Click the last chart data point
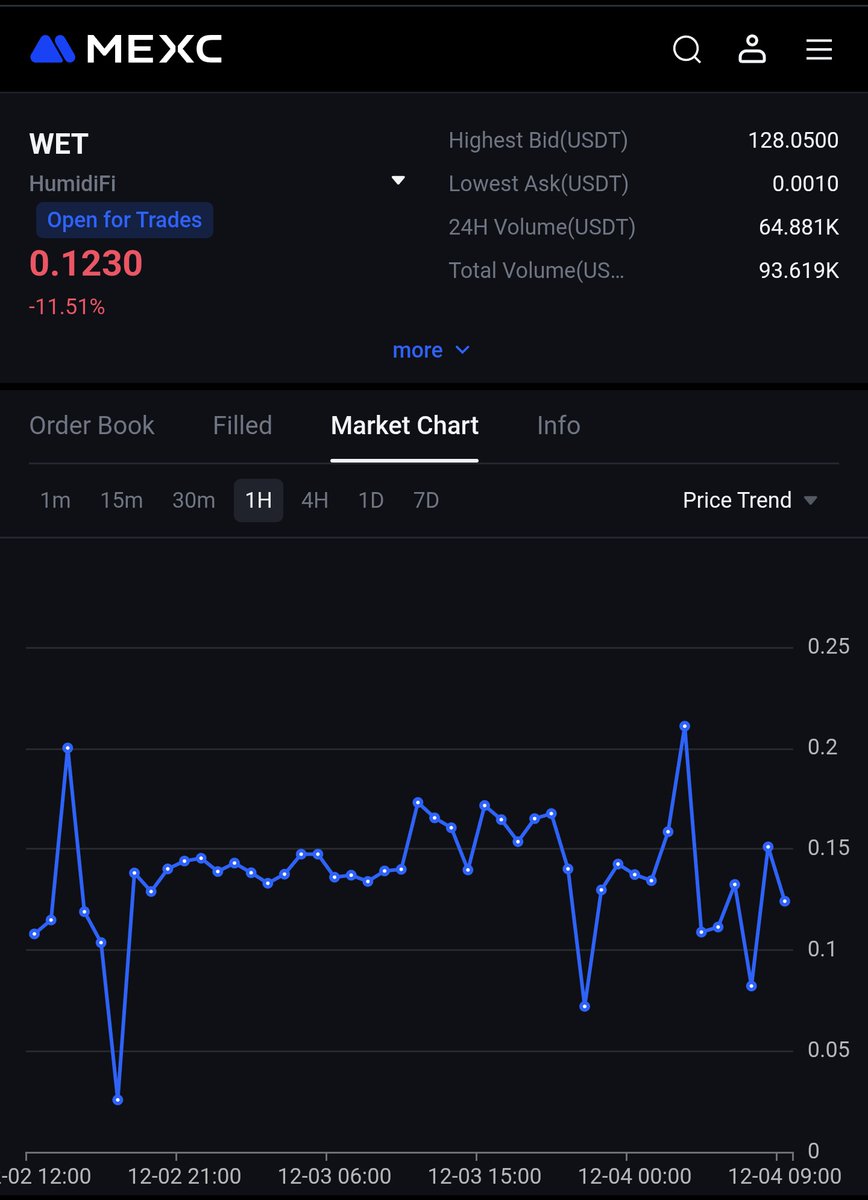 click(785, 901)
